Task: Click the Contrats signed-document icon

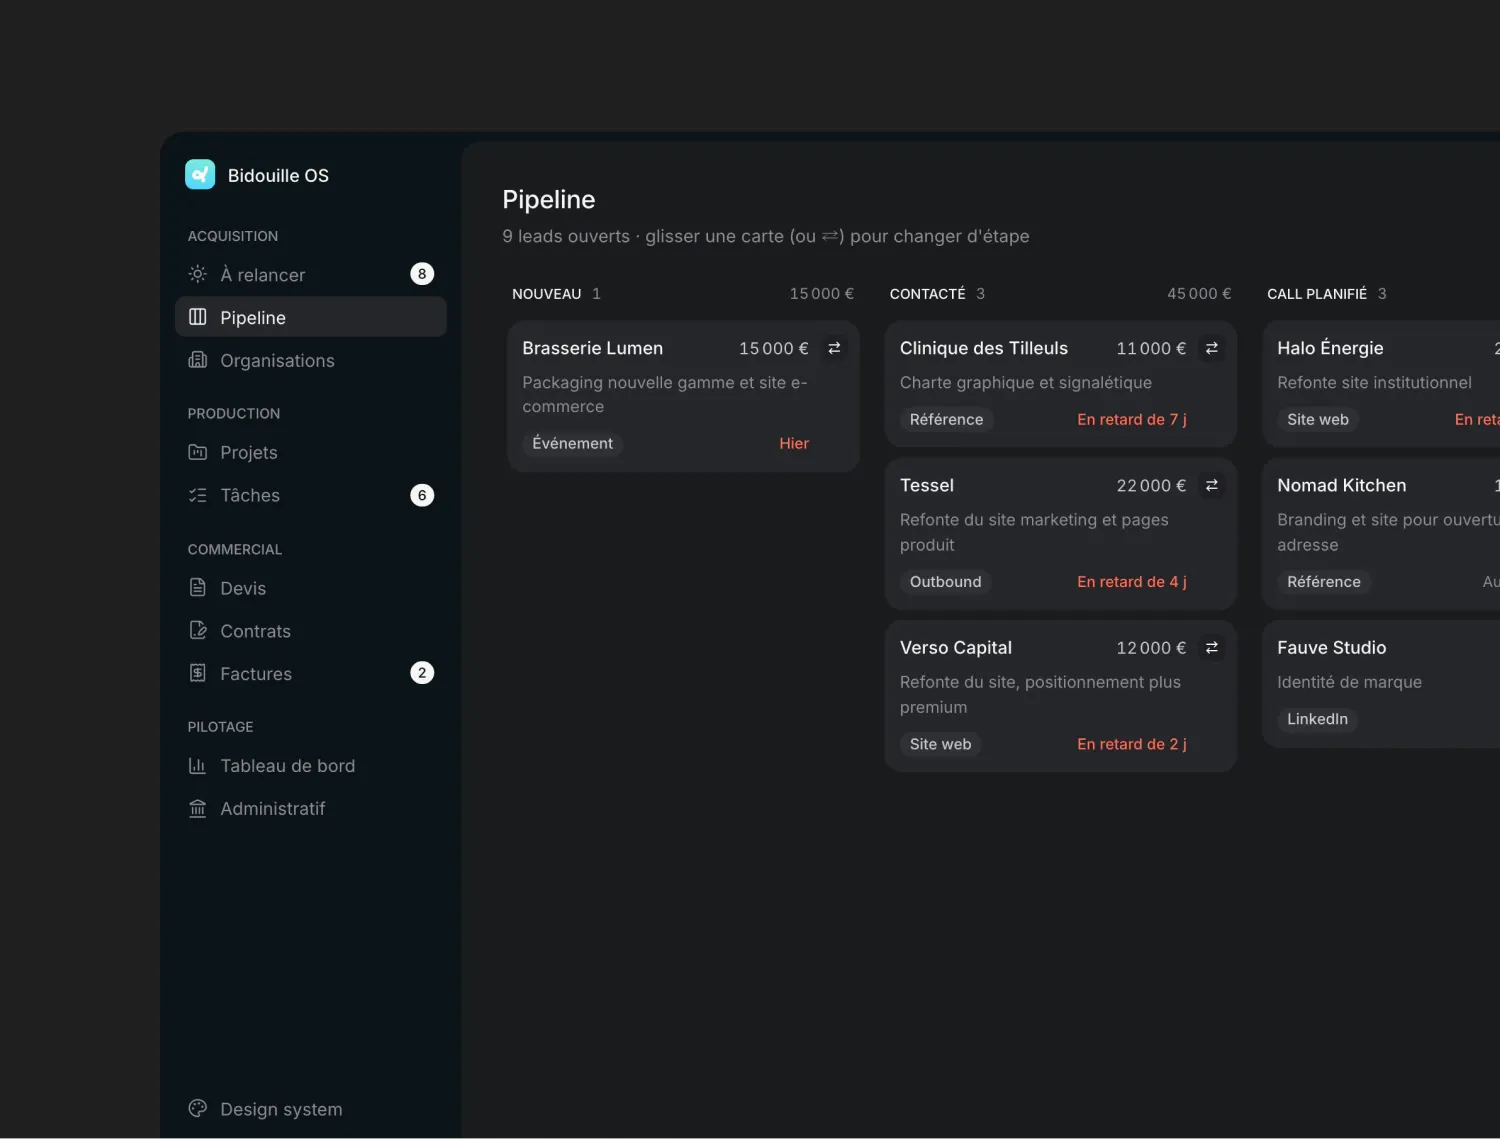Action: (198, 631)
